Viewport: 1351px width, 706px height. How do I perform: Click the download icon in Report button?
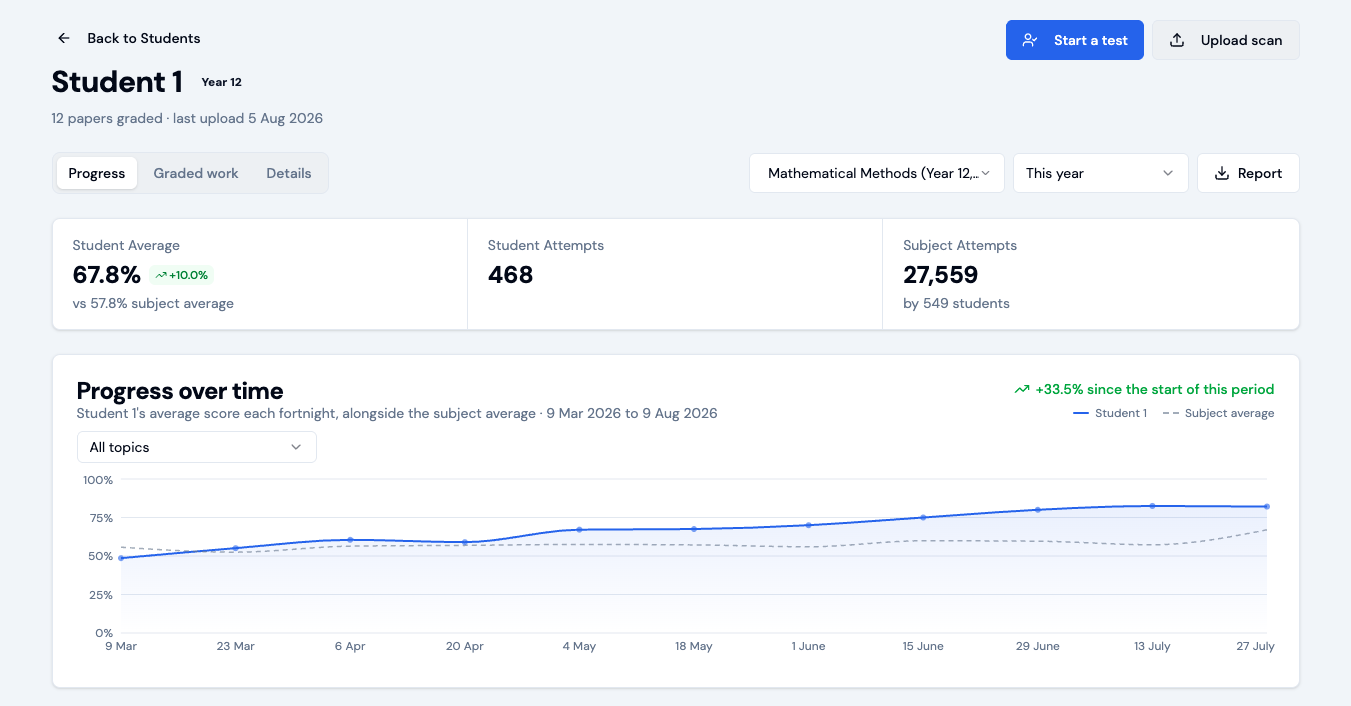pos(1222,173)
